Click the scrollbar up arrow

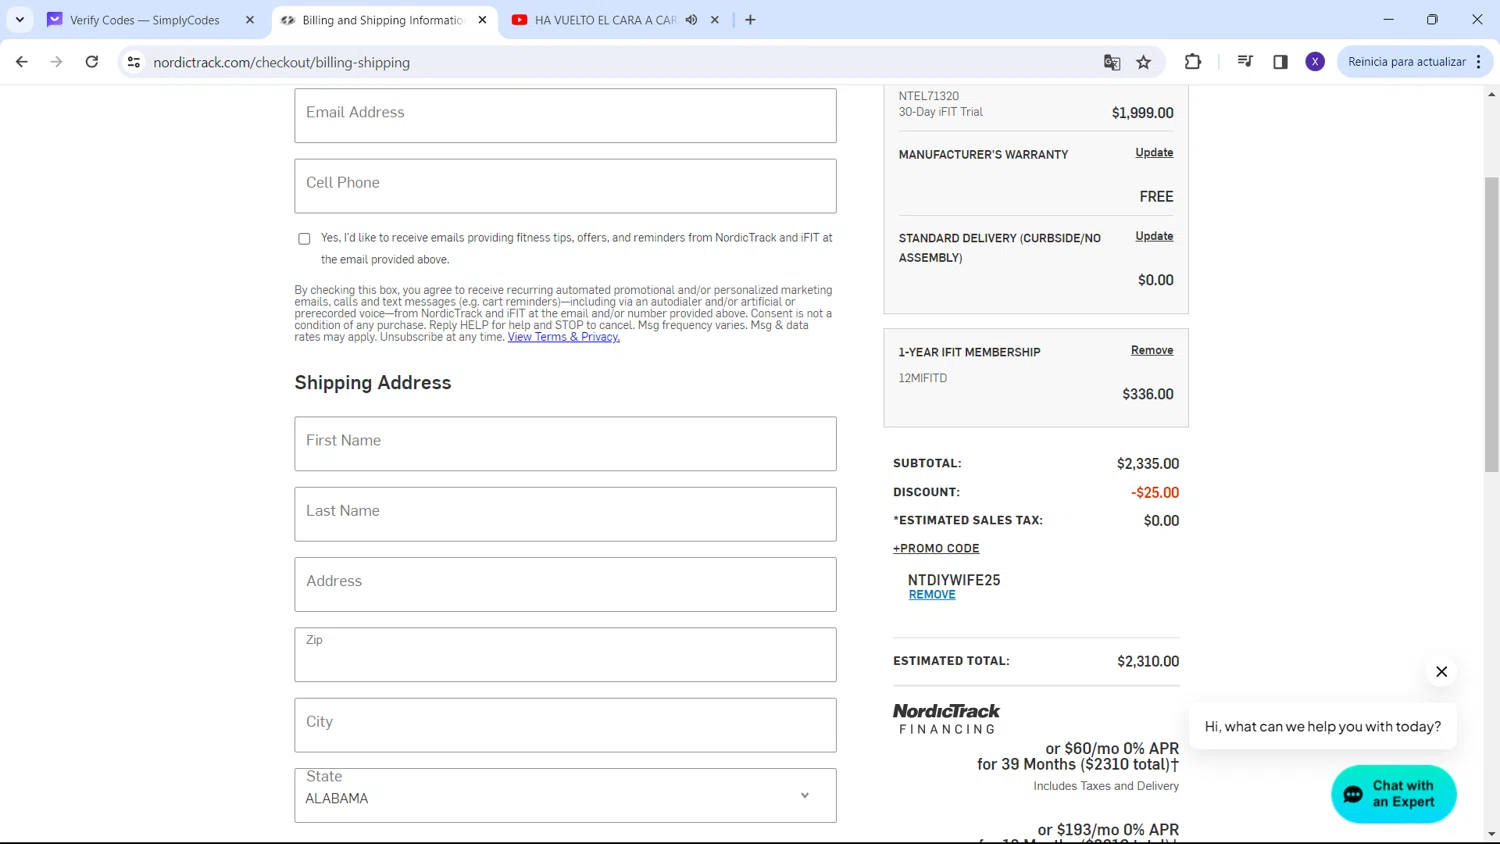[1491, 94]
